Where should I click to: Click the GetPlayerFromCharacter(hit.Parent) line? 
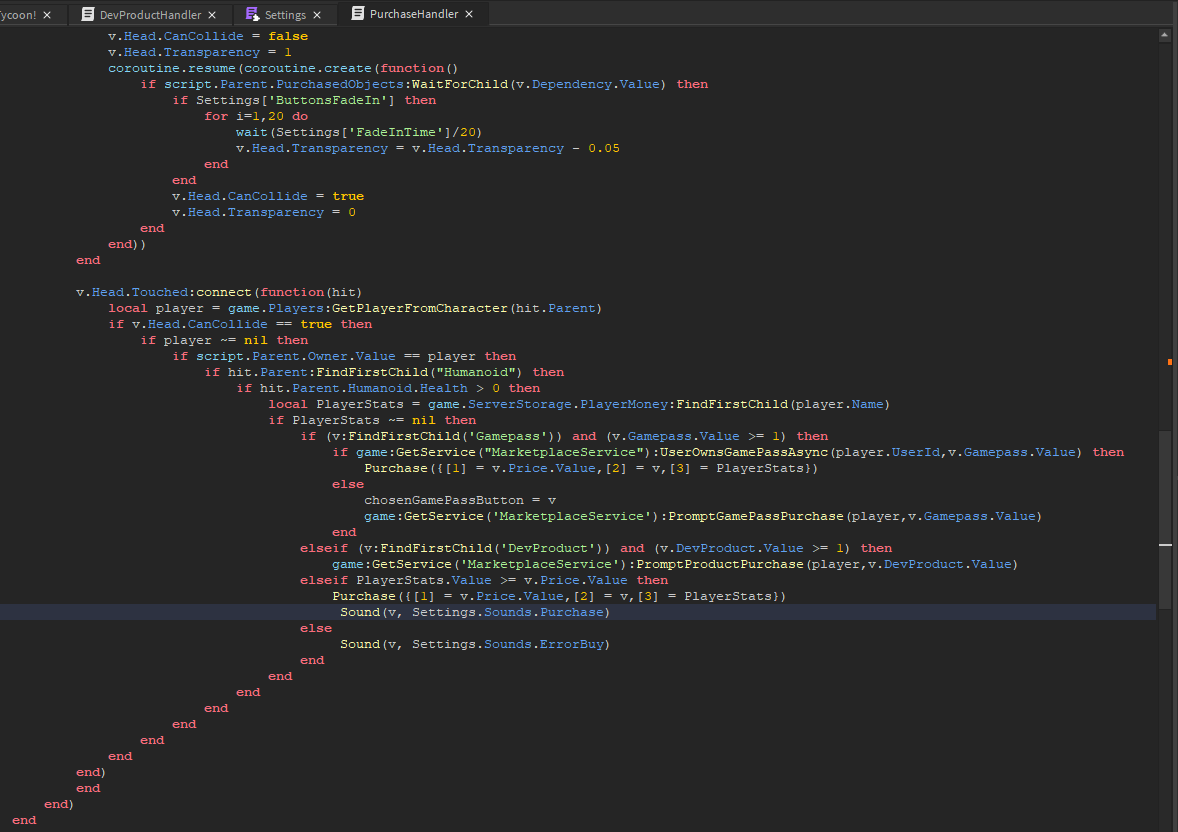[x=355, y=308]
